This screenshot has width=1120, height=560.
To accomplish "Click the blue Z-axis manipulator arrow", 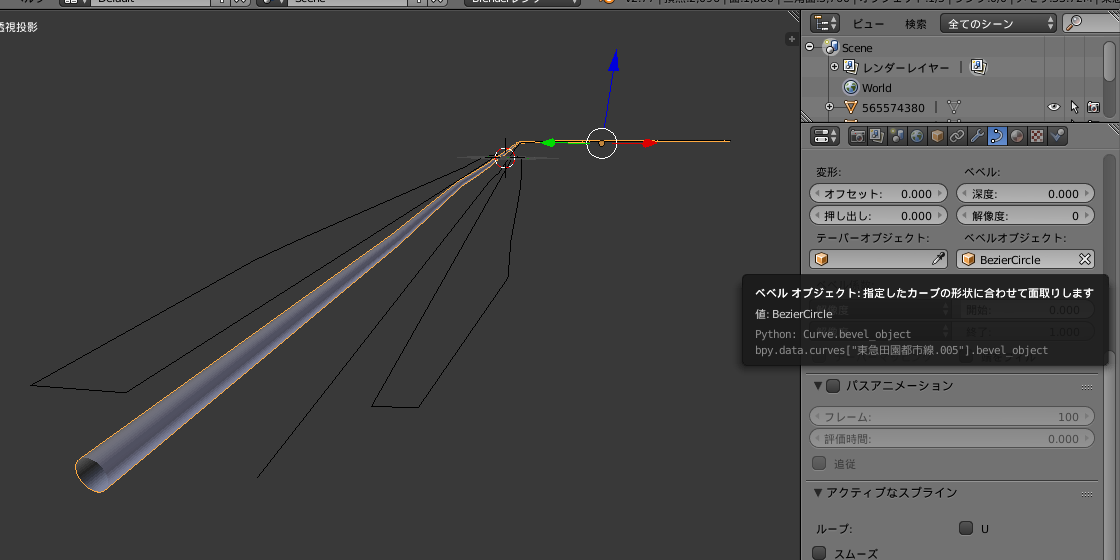I will coord(613,60).
